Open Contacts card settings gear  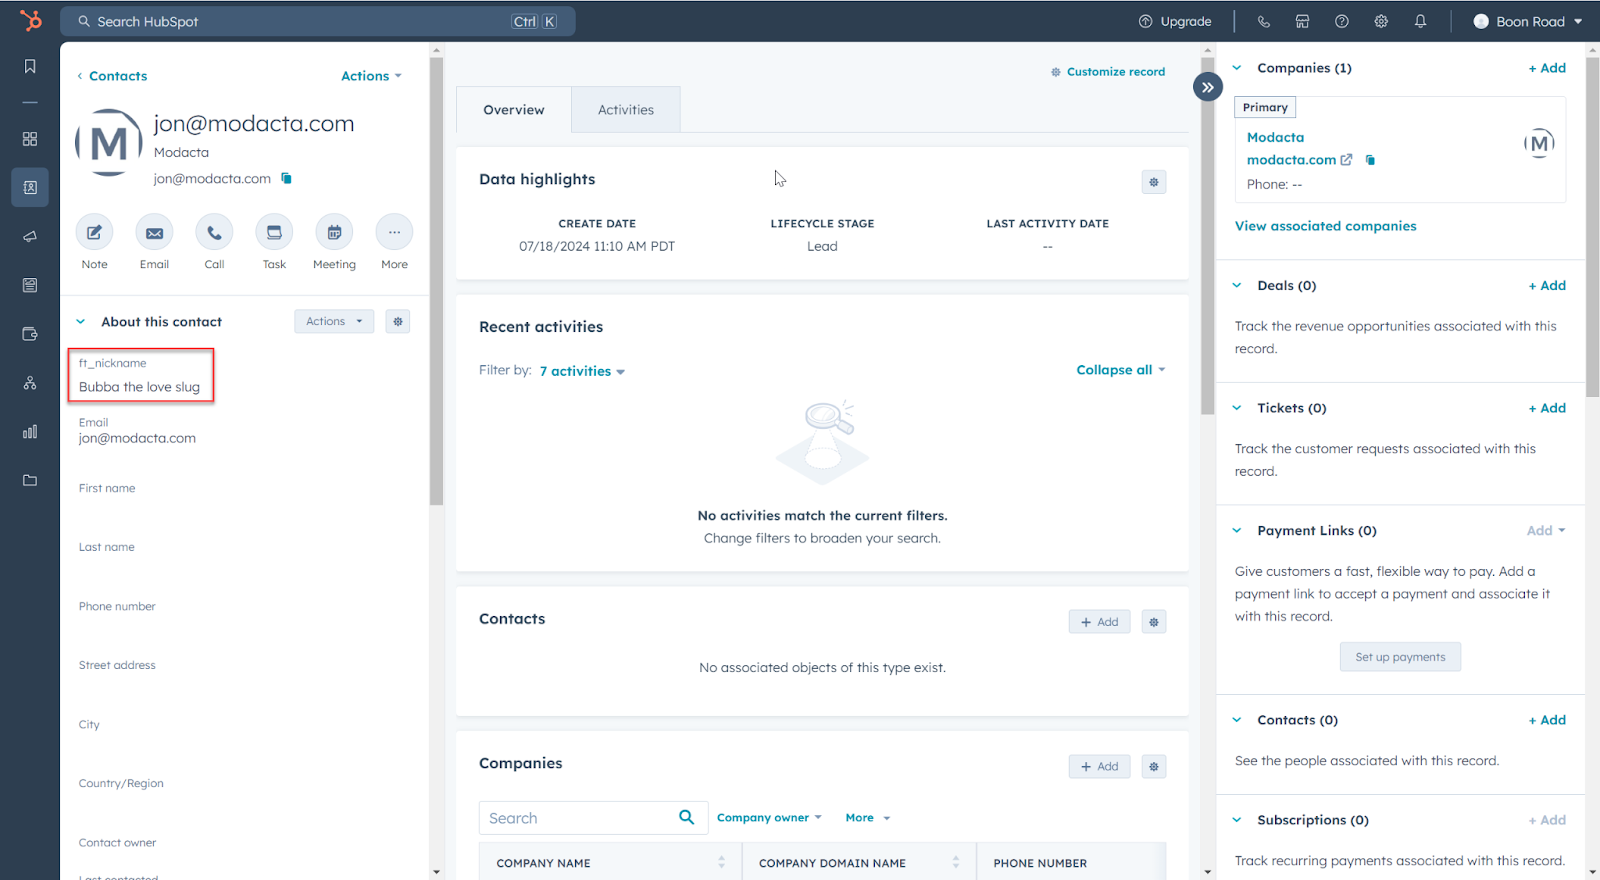pos(1154,622)
